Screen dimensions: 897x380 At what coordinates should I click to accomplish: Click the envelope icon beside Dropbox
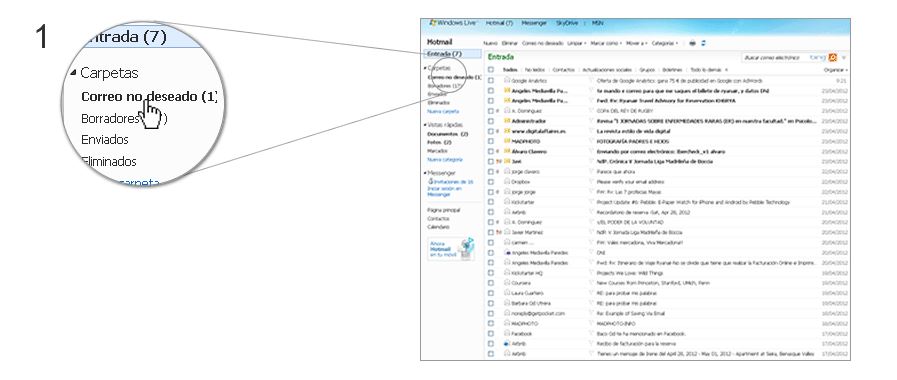coord(507,181)
